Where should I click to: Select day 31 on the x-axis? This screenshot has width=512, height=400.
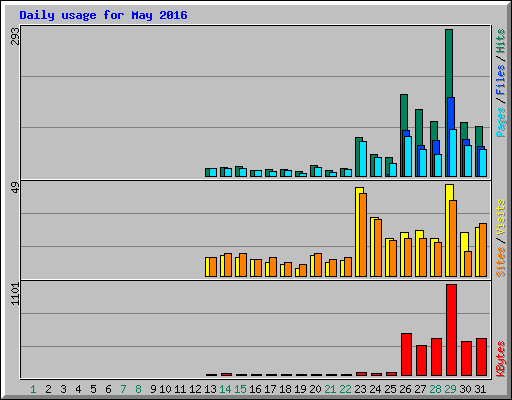[480, 389]
